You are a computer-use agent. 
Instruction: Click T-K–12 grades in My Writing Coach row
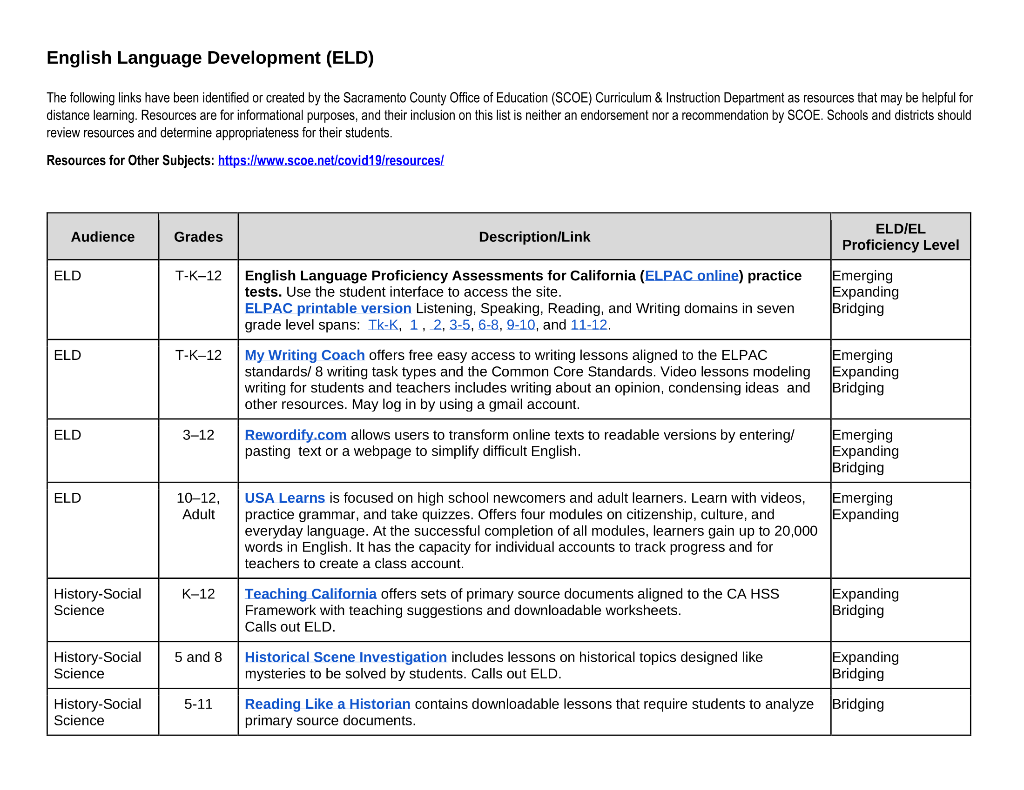[x=198, y=355]
